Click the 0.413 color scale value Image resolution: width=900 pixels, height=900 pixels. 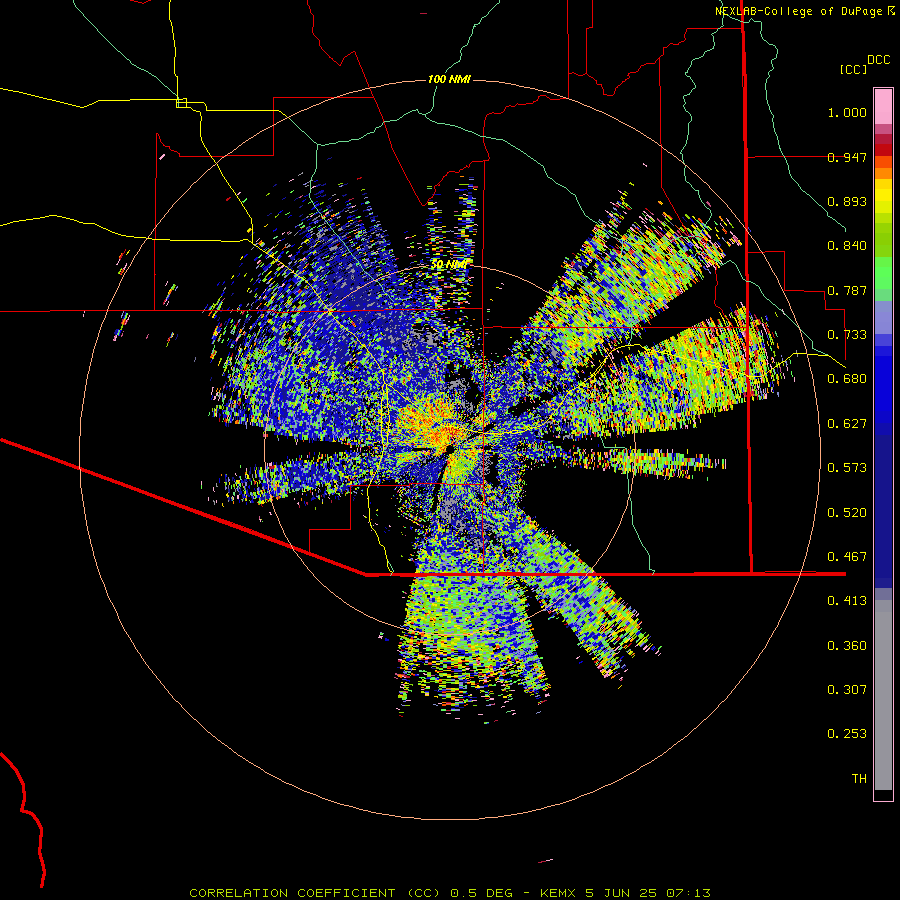pyautogui.click(x=847, y=601)
